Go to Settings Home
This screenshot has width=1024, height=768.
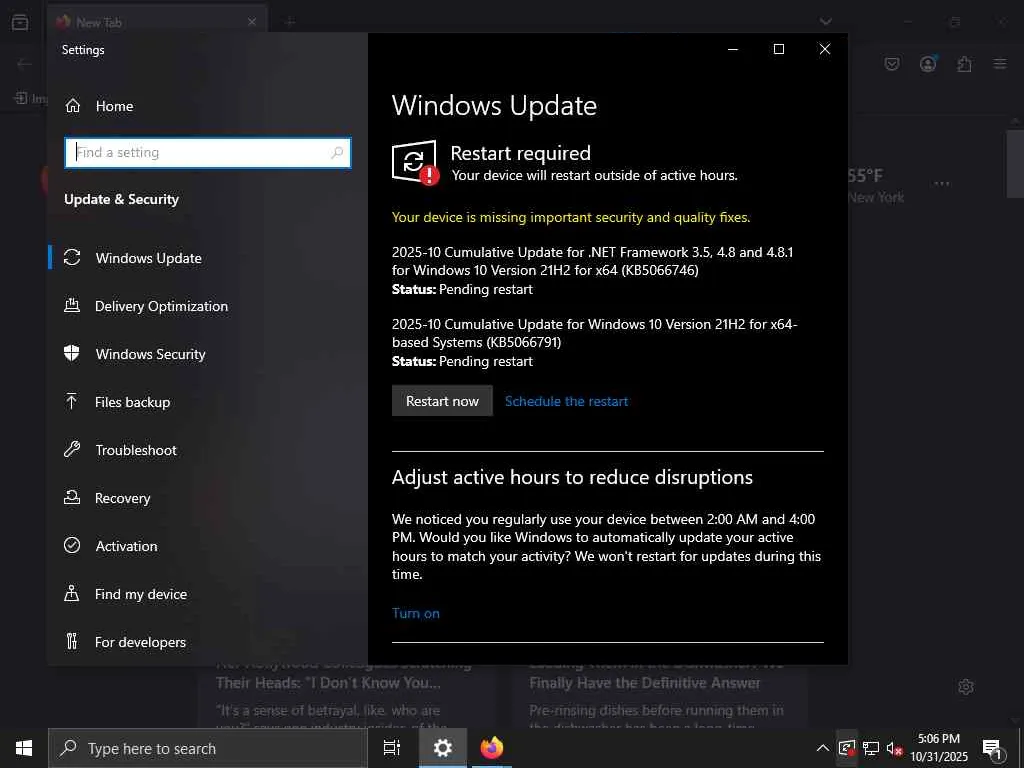coord(99,106)
